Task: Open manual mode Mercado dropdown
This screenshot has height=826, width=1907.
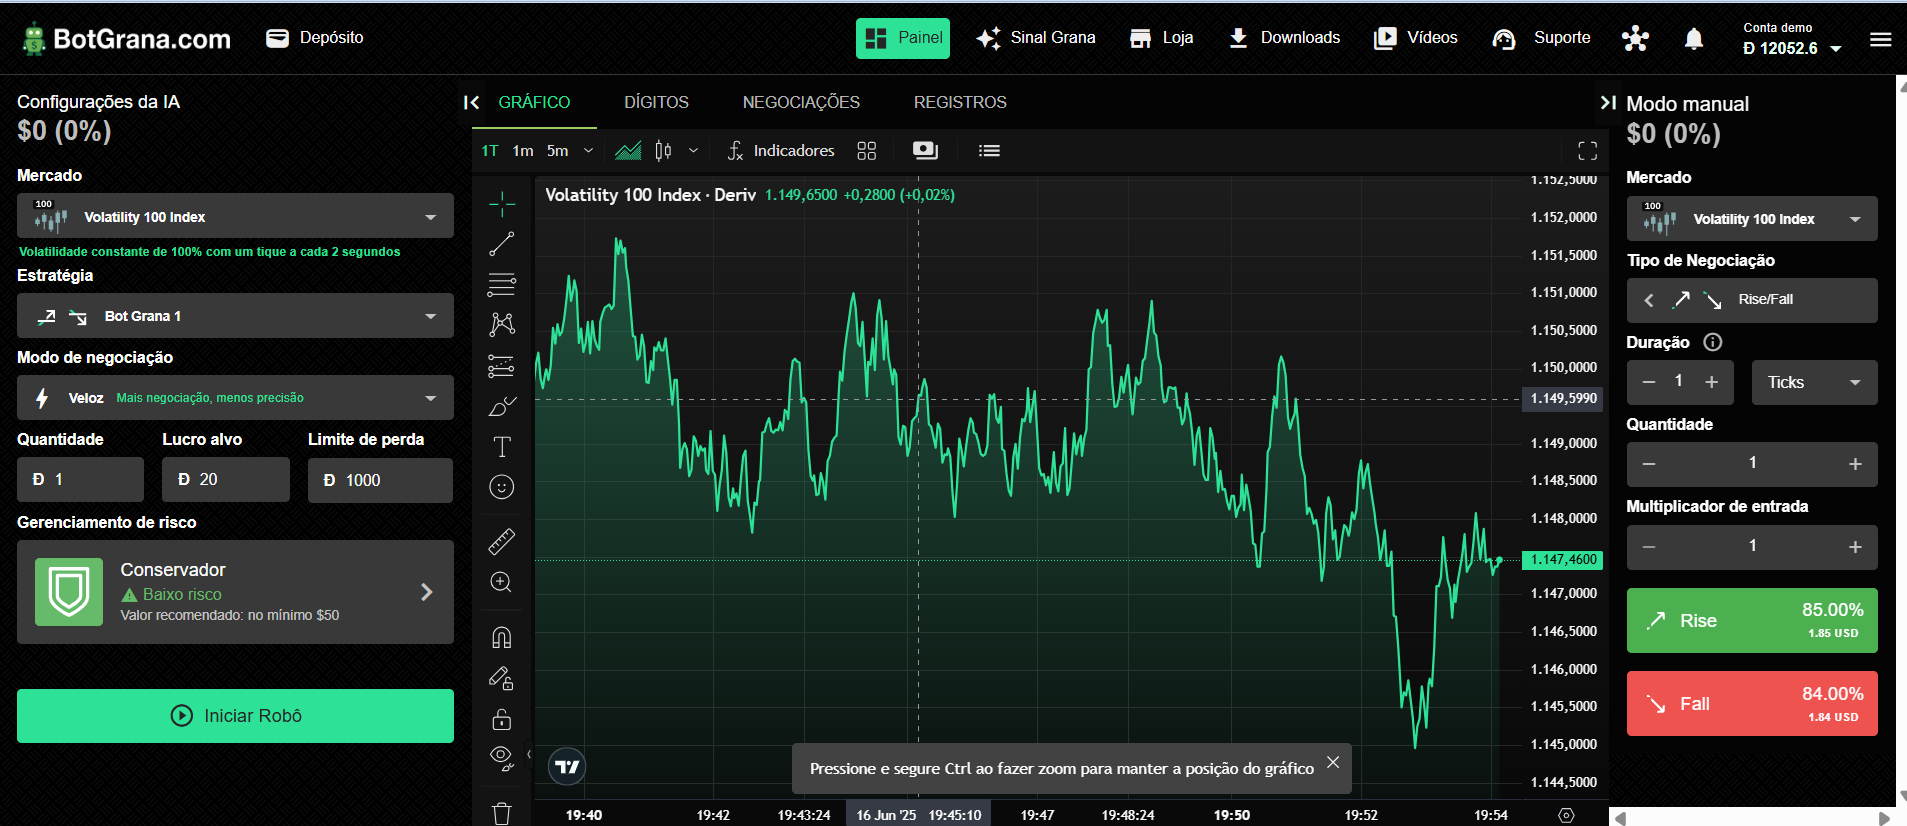Action: coord(1752,218)
